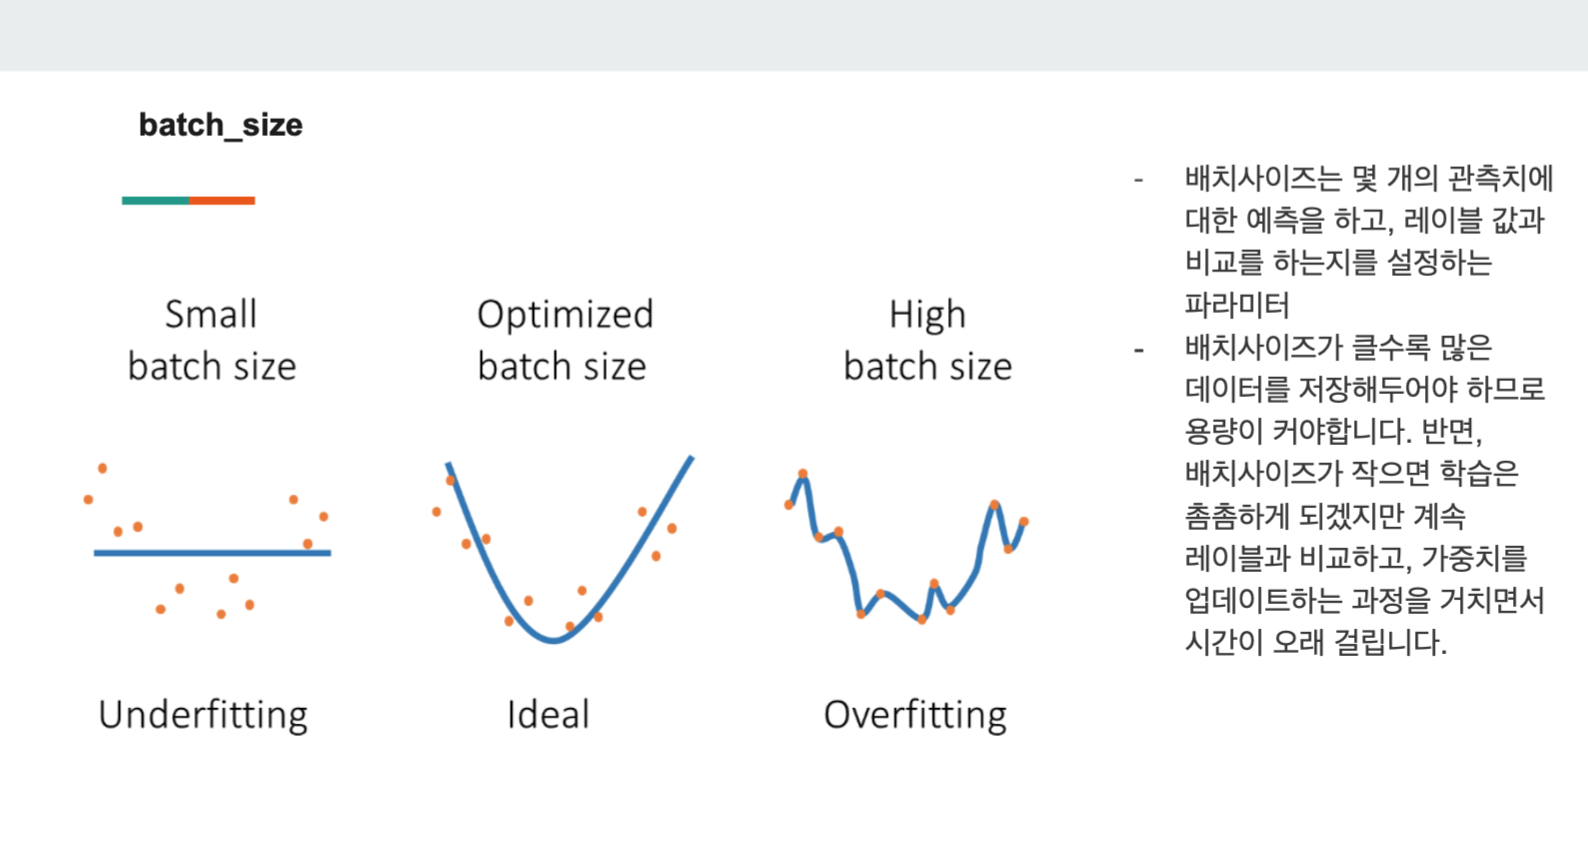Click the Small batch size label
The height and width of the screenshot is (856, 1588).
pos(212,340)
